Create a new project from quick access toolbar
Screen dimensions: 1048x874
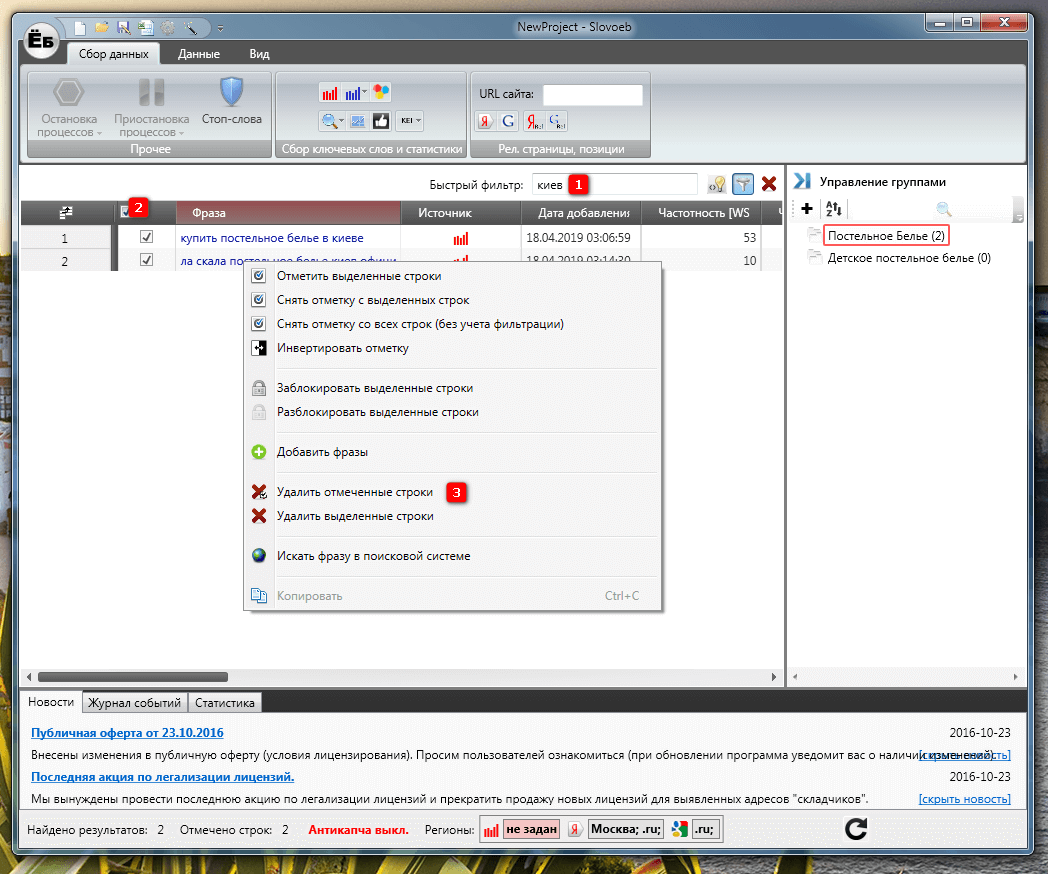(80, 27)
